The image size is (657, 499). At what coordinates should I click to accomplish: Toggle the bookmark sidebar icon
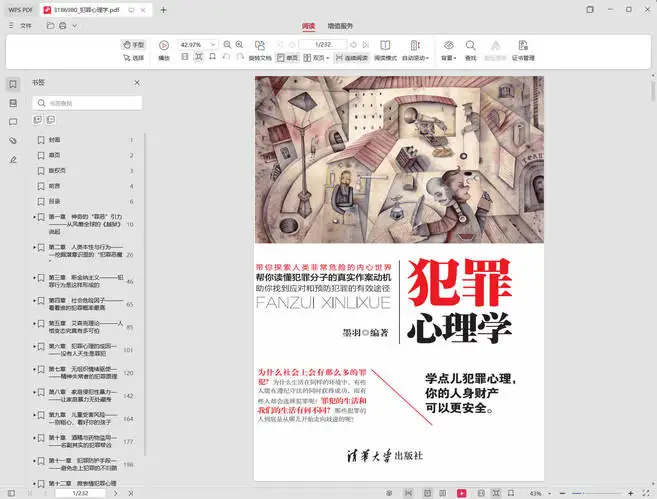[13, 84]
